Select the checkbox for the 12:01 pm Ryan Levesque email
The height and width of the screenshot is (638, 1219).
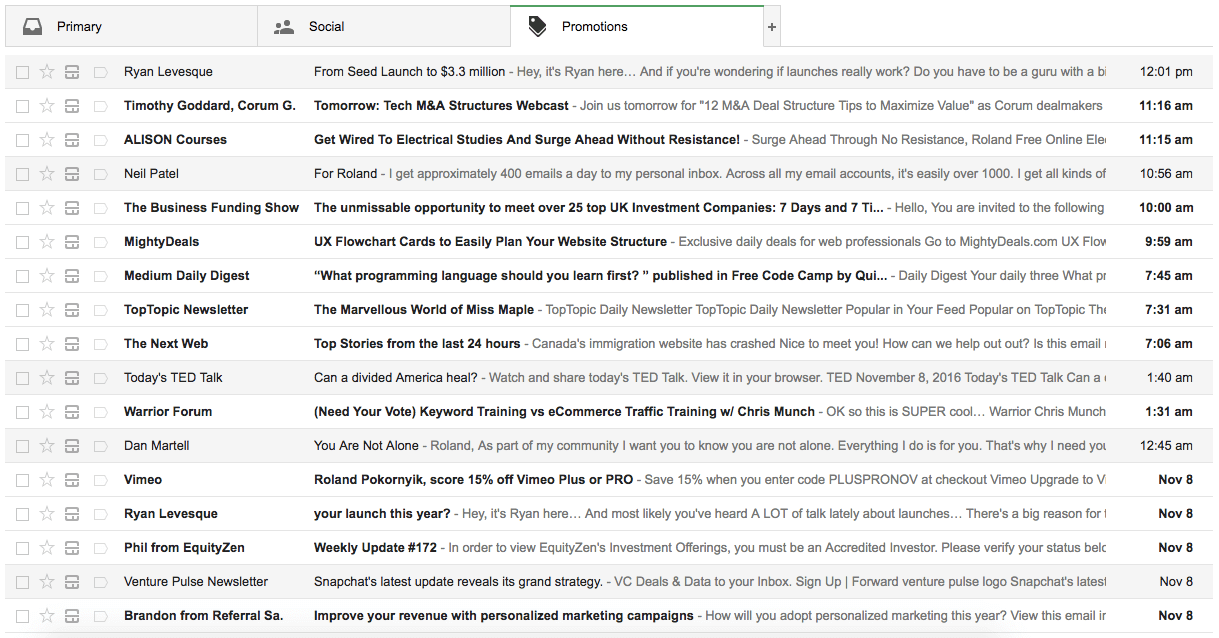tap(22, 72)
